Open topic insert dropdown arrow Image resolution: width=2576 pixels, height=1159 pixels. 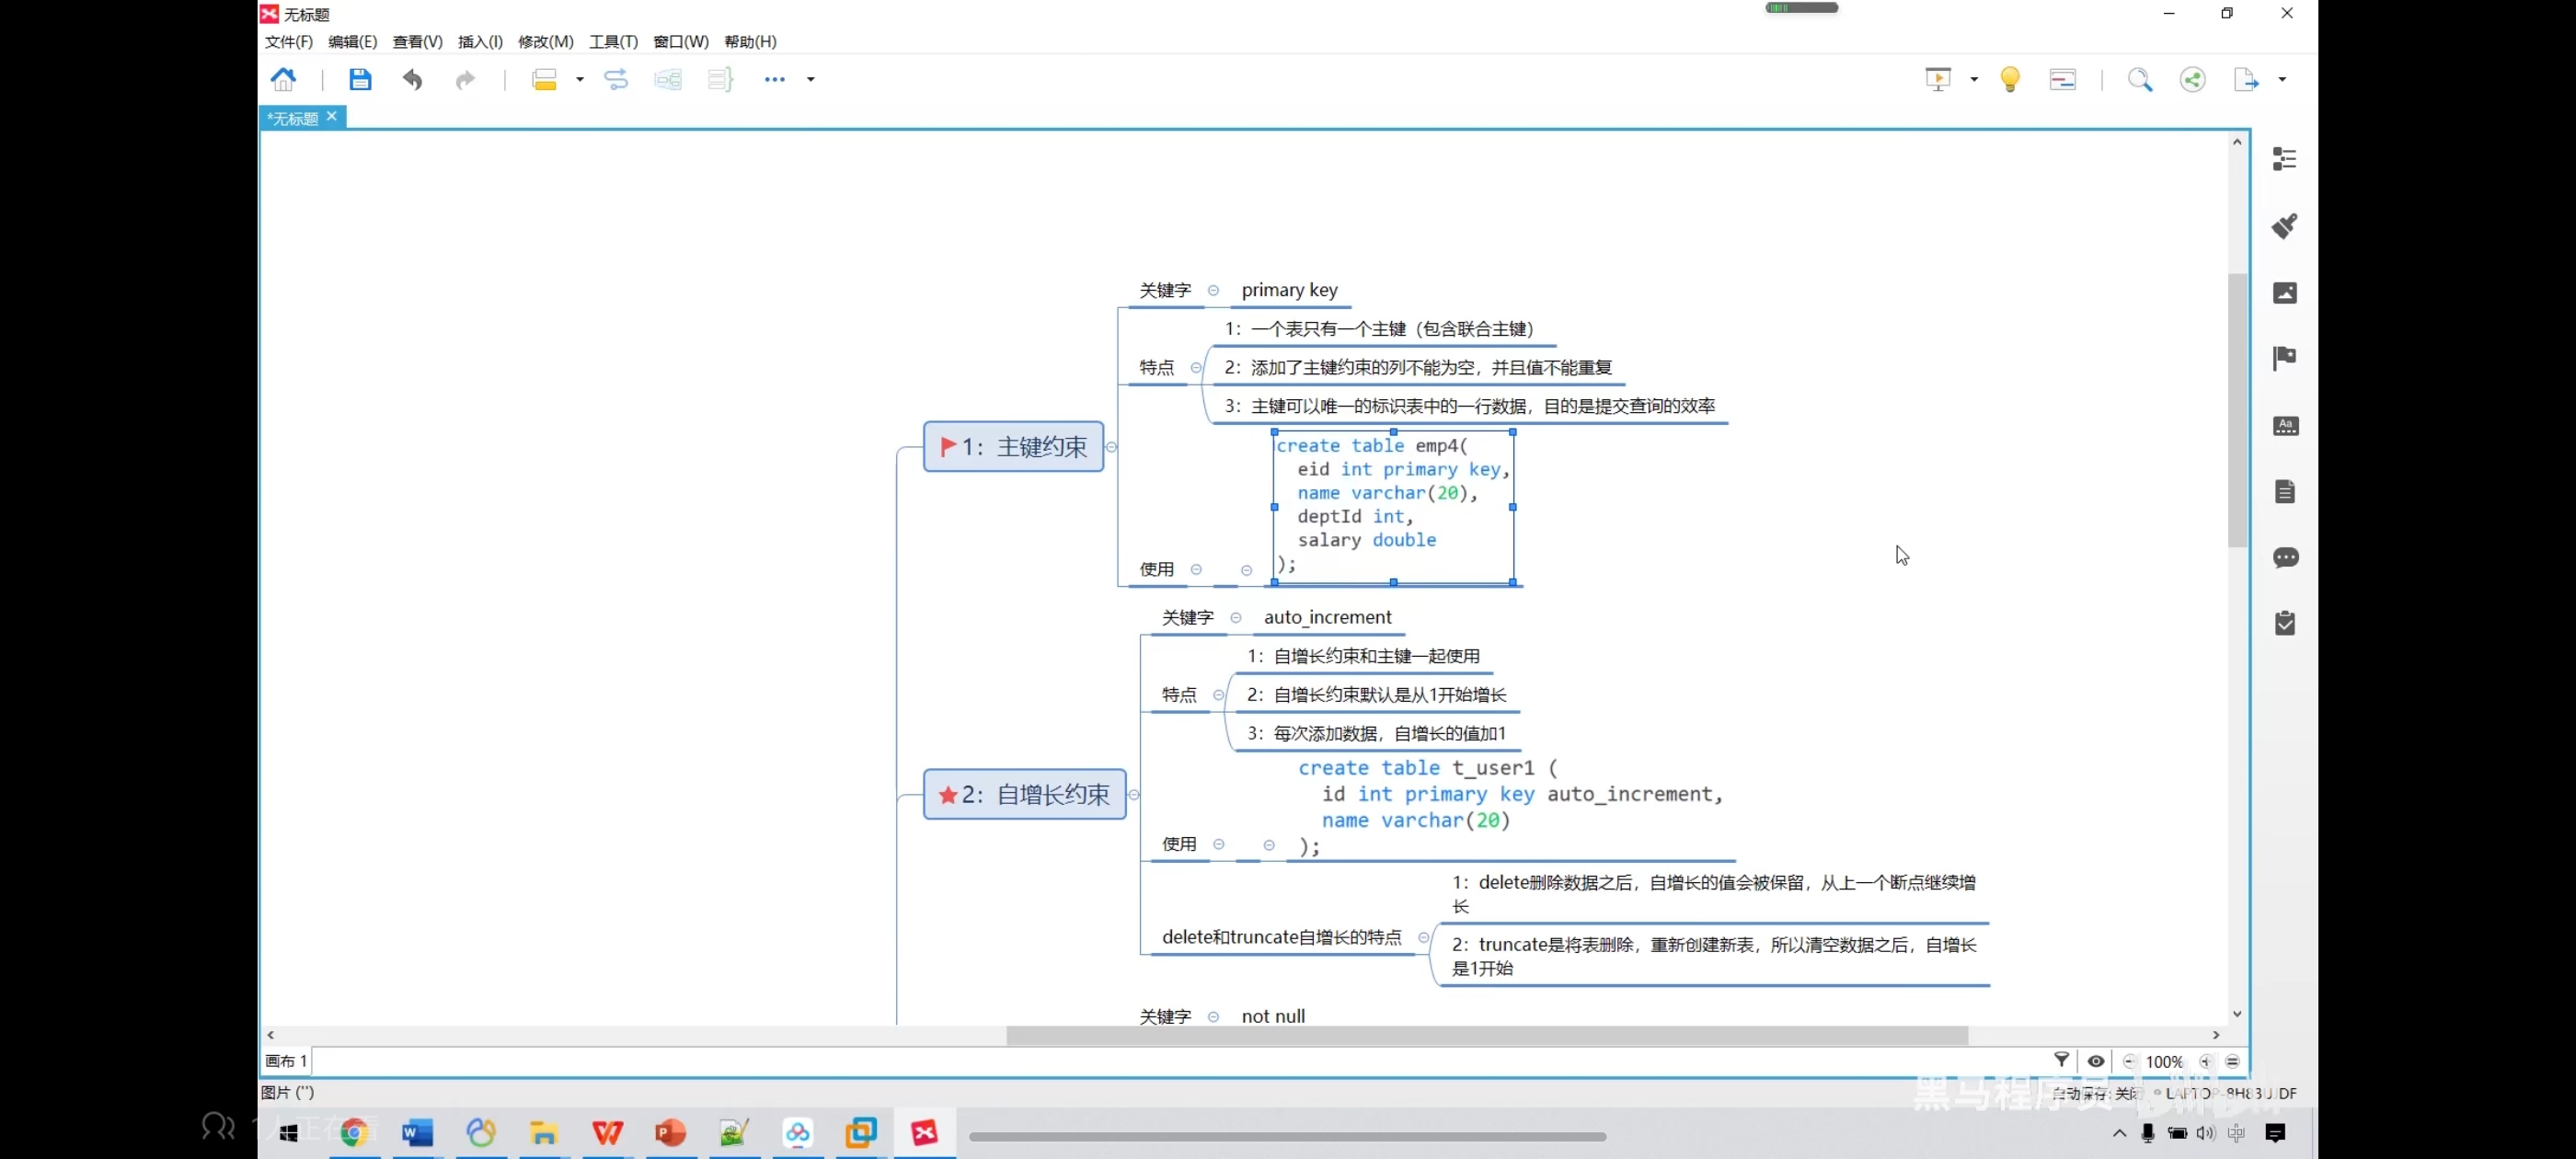point(580,79)
